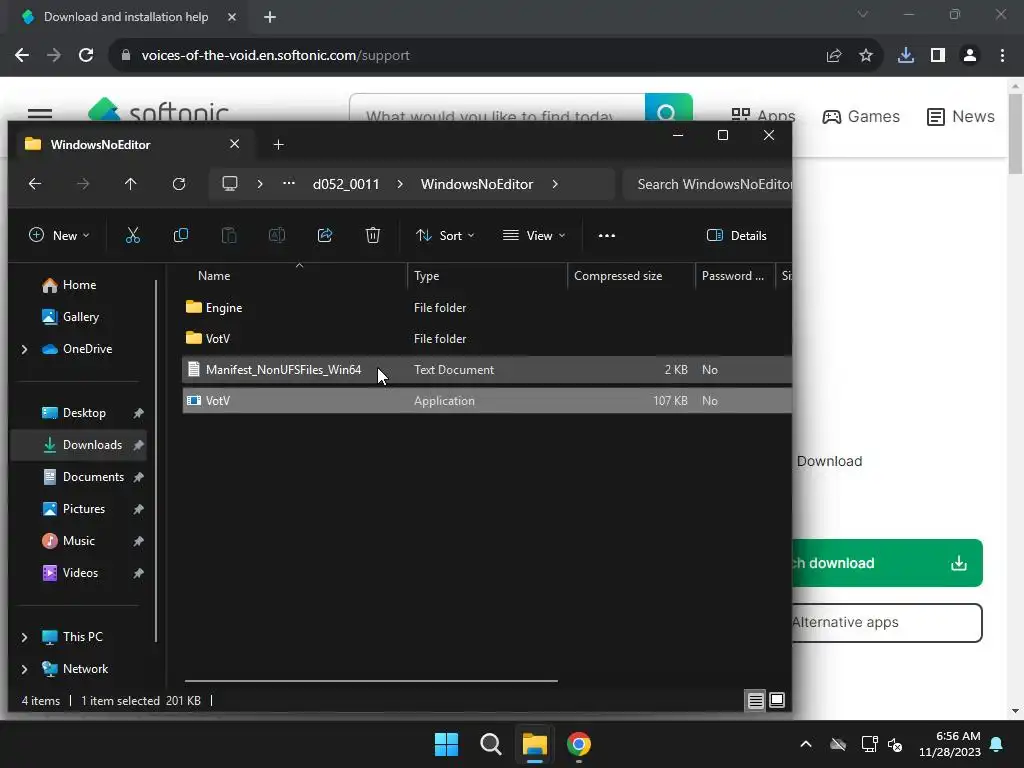The width and height of the screenshot is (1024, 768).
Task: Go back in the Chrome browser
Action: (x=22, y=56)
